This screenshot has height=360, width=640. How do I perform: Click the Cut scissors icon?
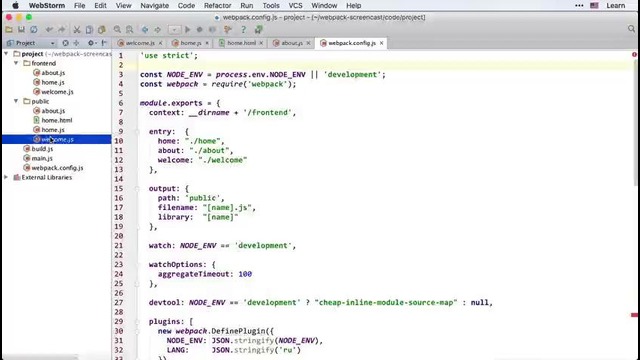(77, 29)
